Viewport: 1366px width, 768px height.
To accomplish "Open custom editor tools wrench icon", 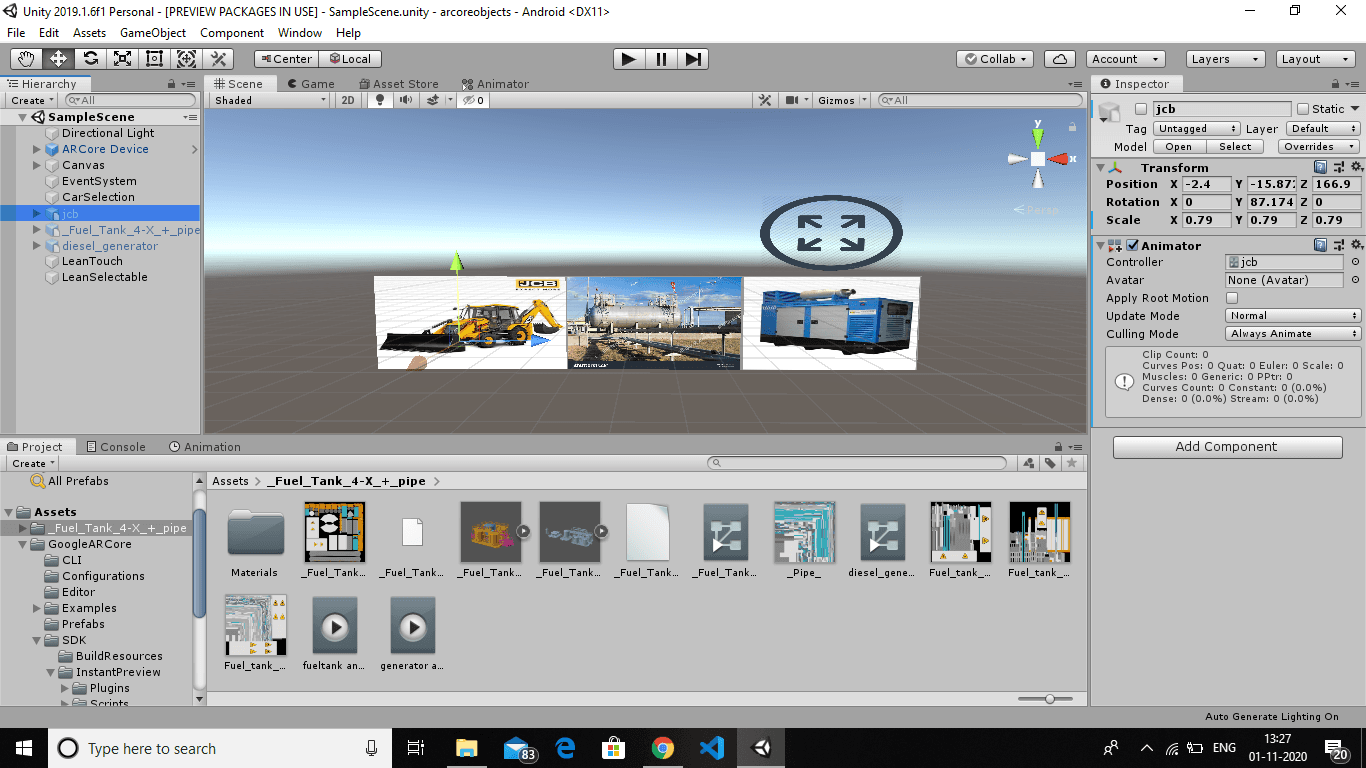I will click(x=219, y=59).
